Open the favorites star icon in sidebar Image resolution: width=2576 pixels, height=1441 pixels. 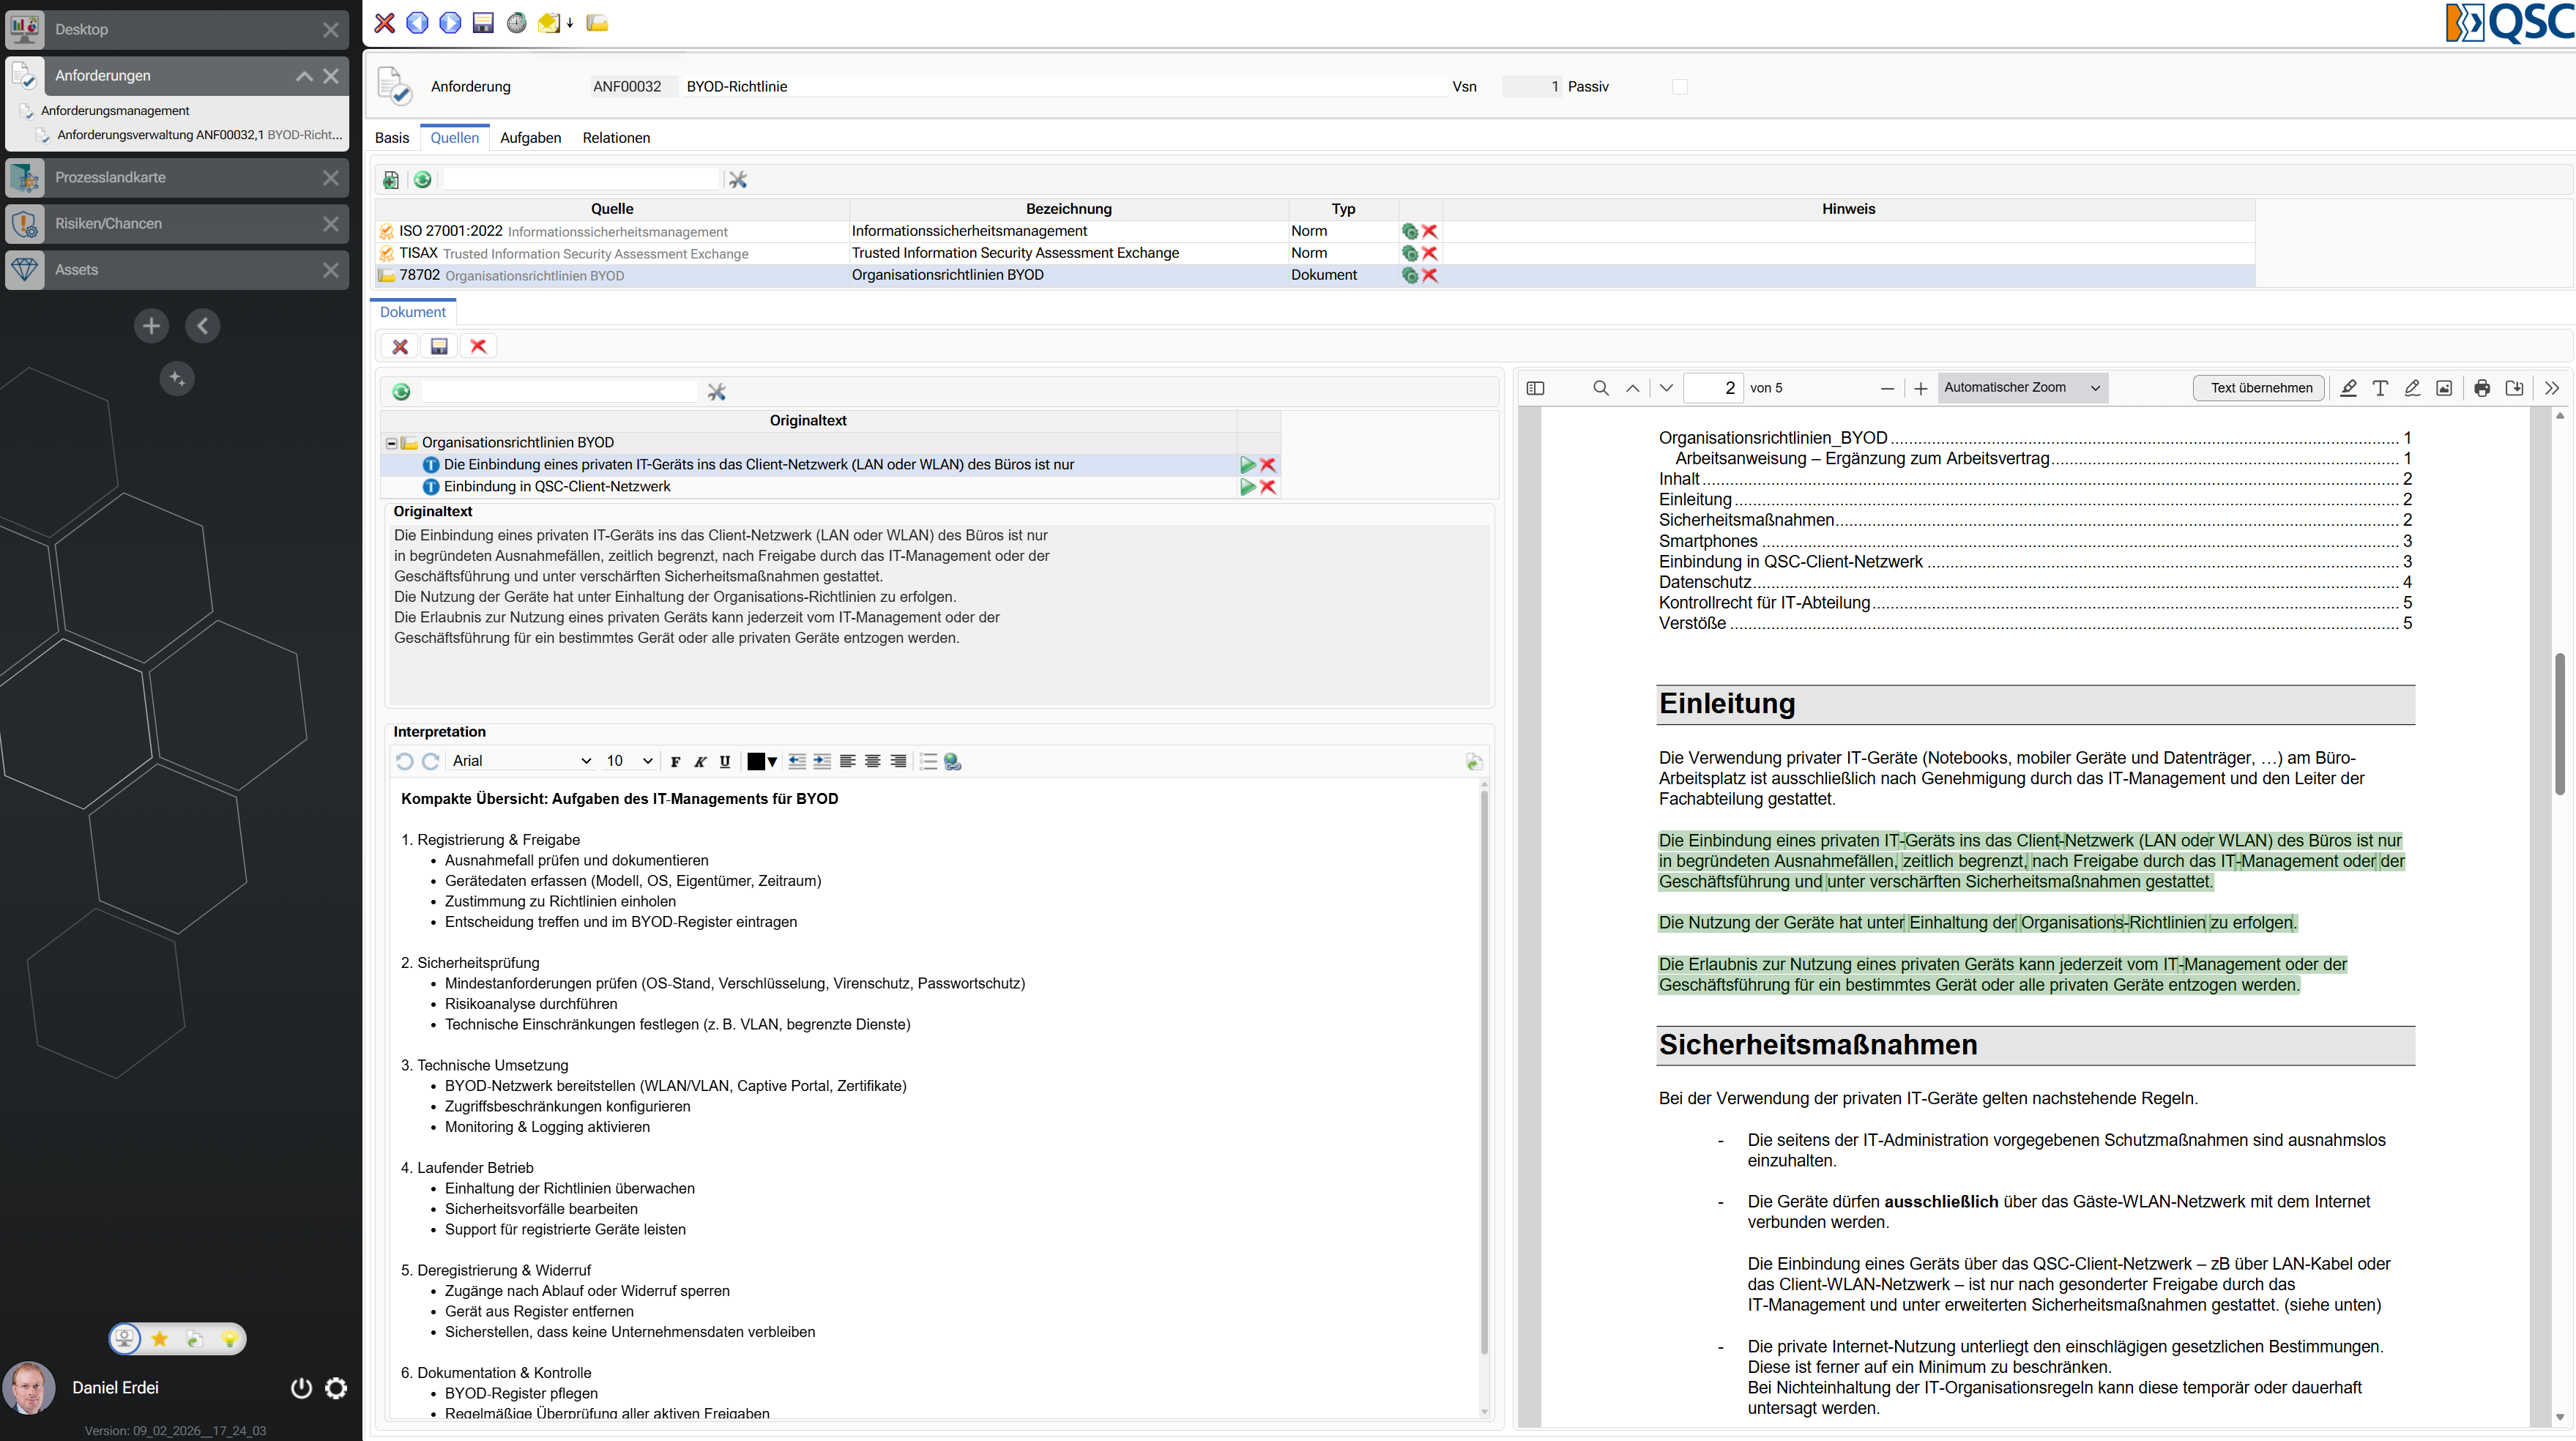tap(160, 1339)
